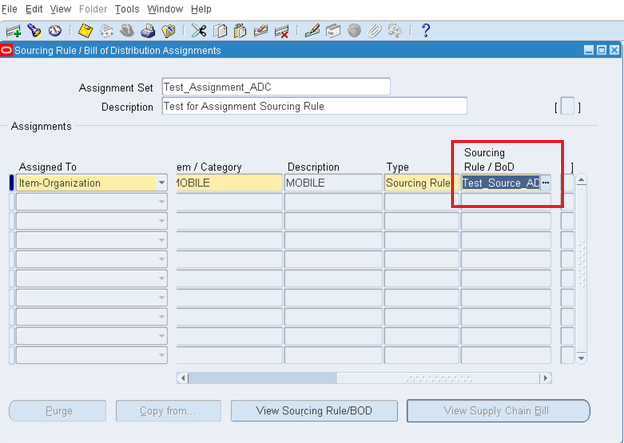This screenshot has height=443, width=624.
Task: Click the greyed Next Step toolbar icon
Action: coord(106,31)
